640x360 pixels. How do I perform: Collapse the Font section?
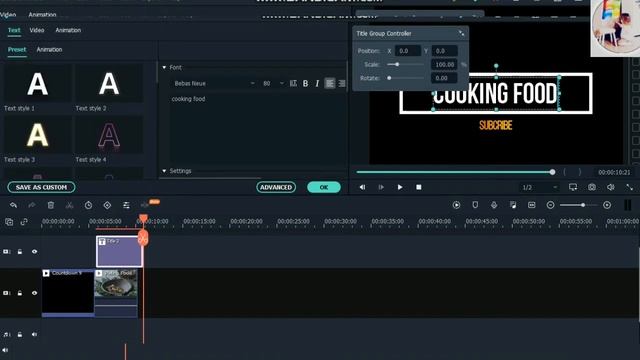[x=164, y=67]
